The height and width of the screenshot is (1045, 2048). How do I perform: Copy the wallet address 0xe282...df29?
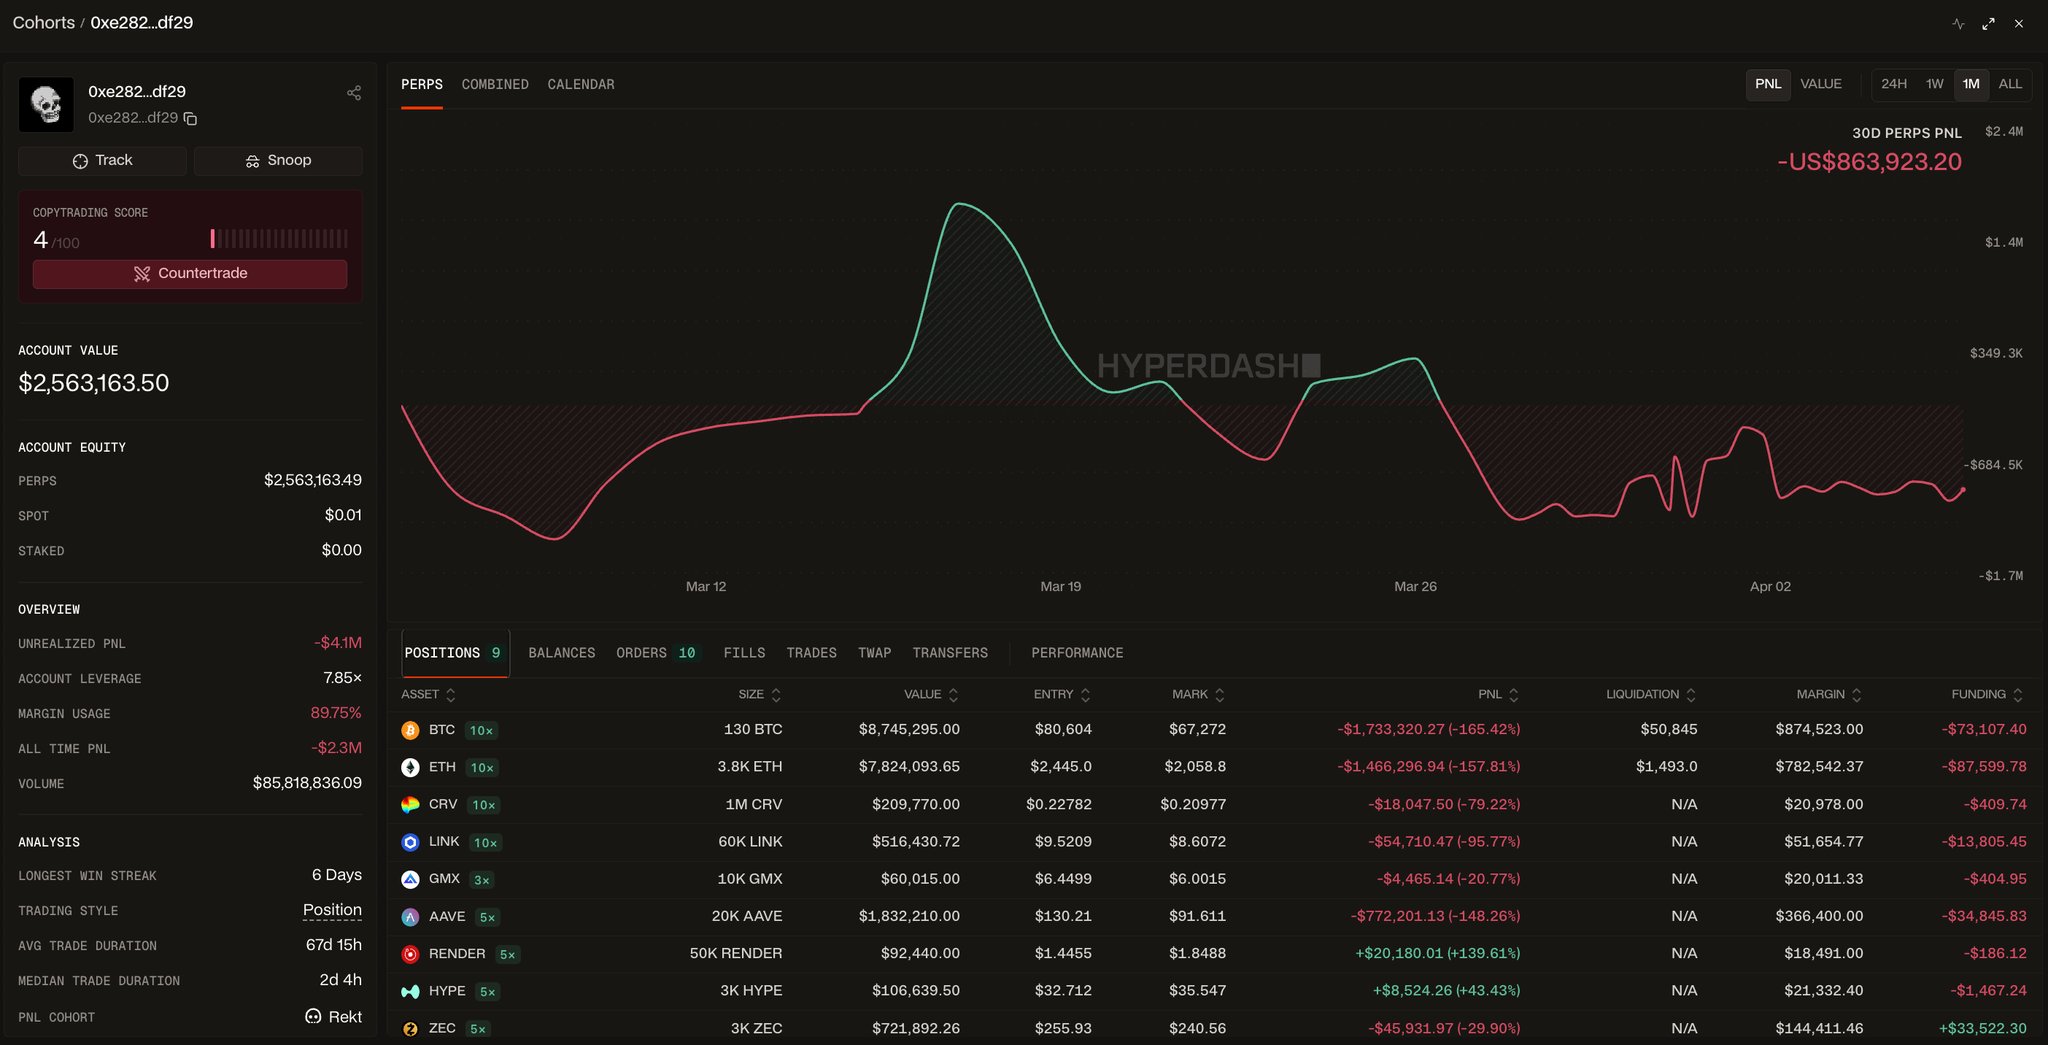point(191,119)
